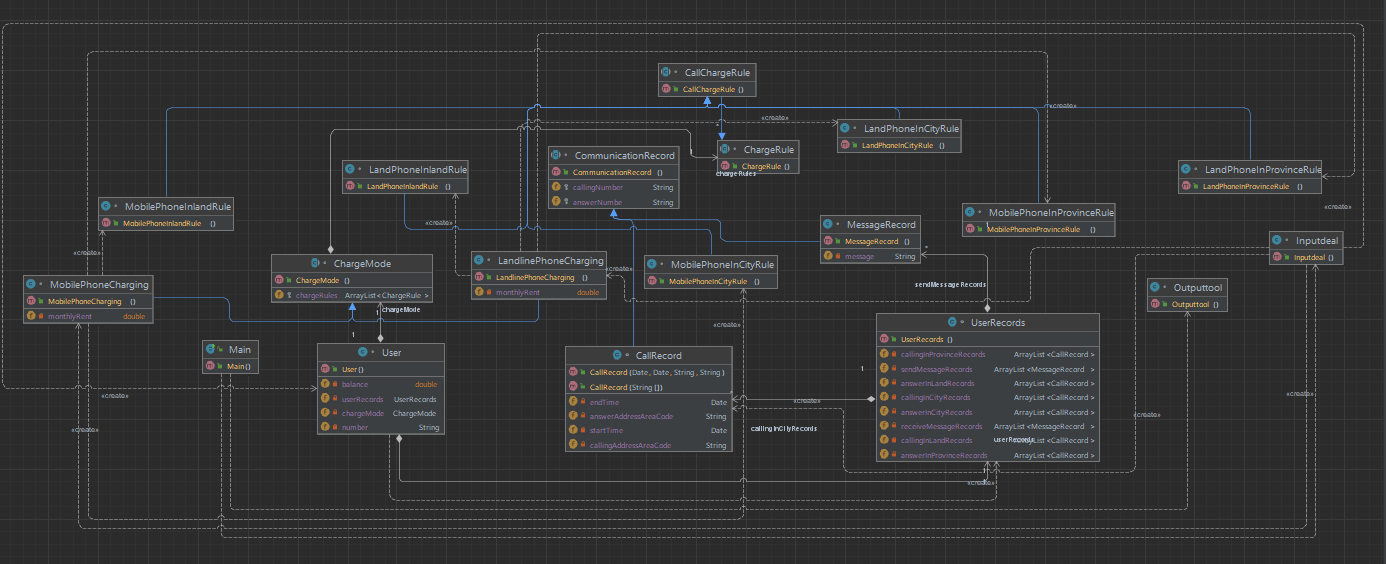The height and width of the screenshot is (564, 1386).
Task: Select the monthlyRent field in MobilePhoneCharging
Action: tap(87, 316)
